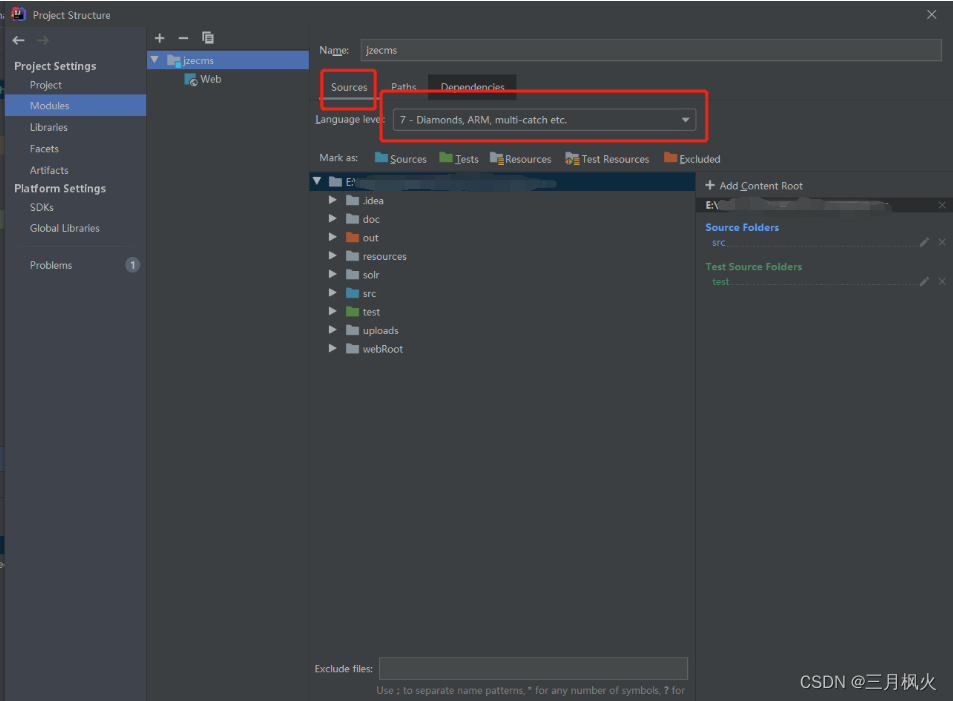
Task: Select Libraries under Project Settings
Action: [x=49, y=127]
